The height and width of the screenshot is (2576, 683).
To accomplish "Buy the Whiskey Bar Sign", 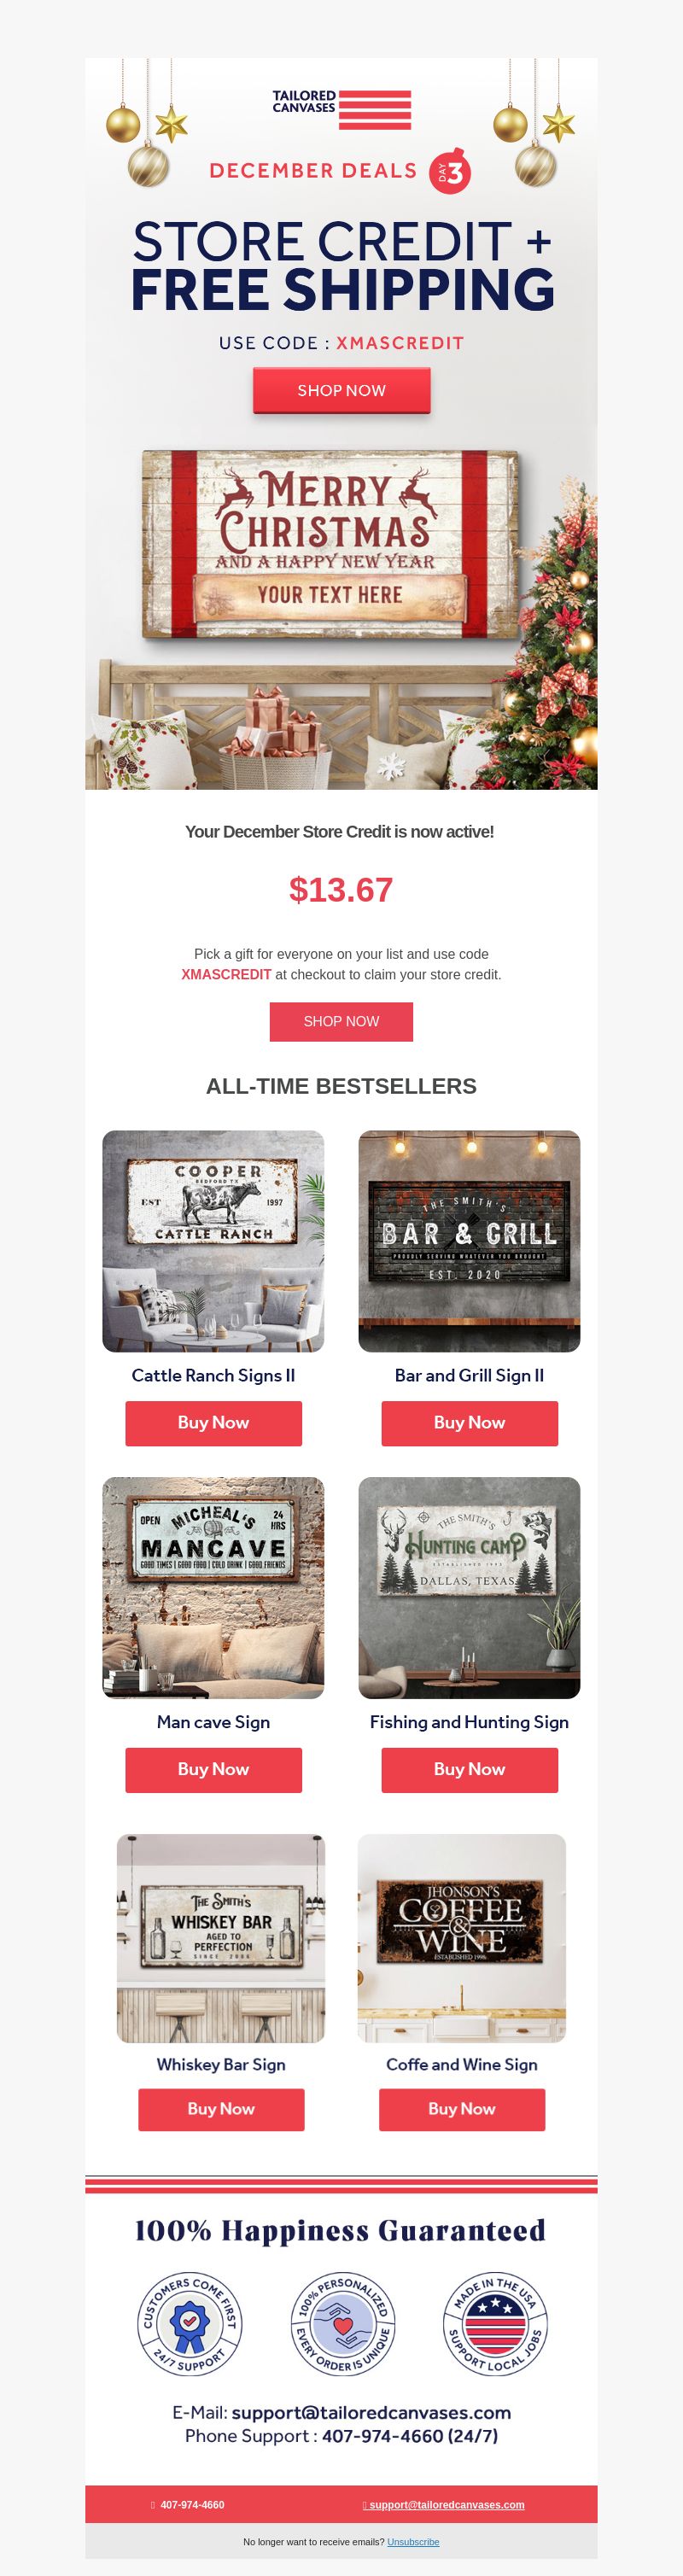I will tap(221, 2108).
